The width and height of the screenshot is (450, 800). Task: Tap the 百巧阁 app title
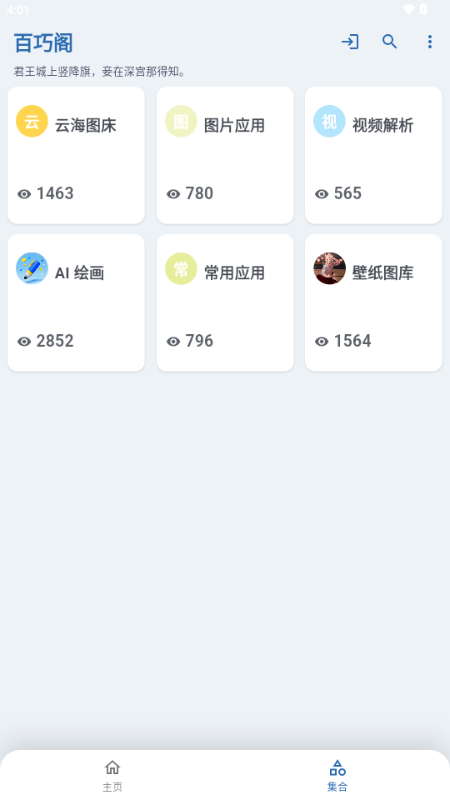[43, 43]
